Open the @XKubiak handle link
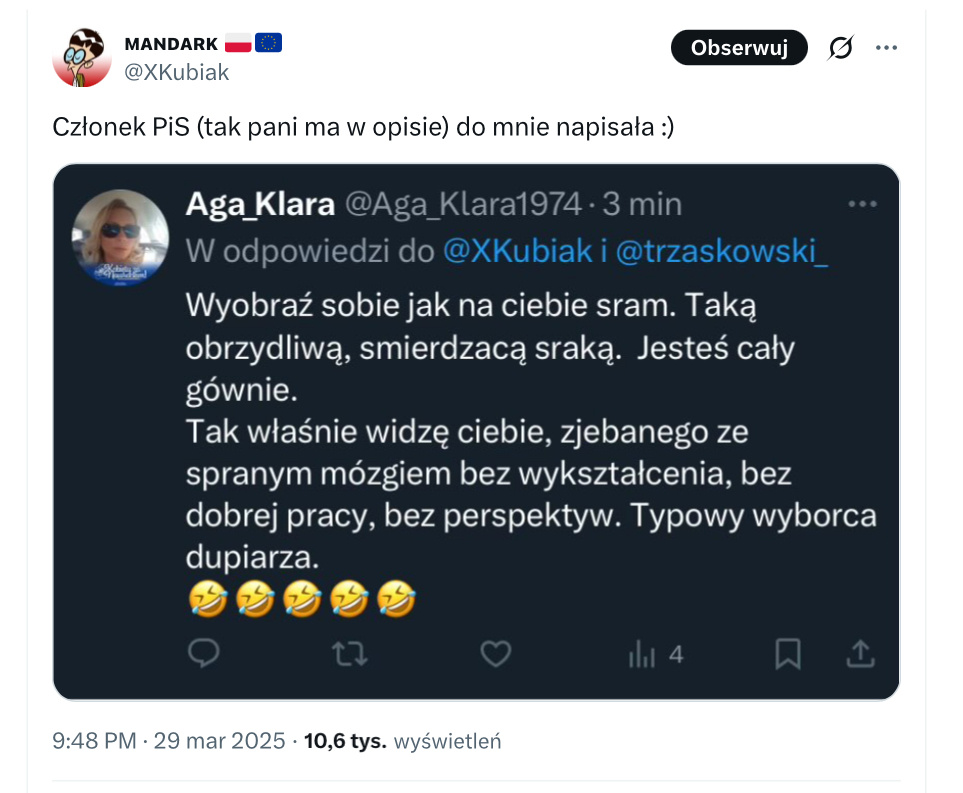963x793 pixels. pos(176,72)
